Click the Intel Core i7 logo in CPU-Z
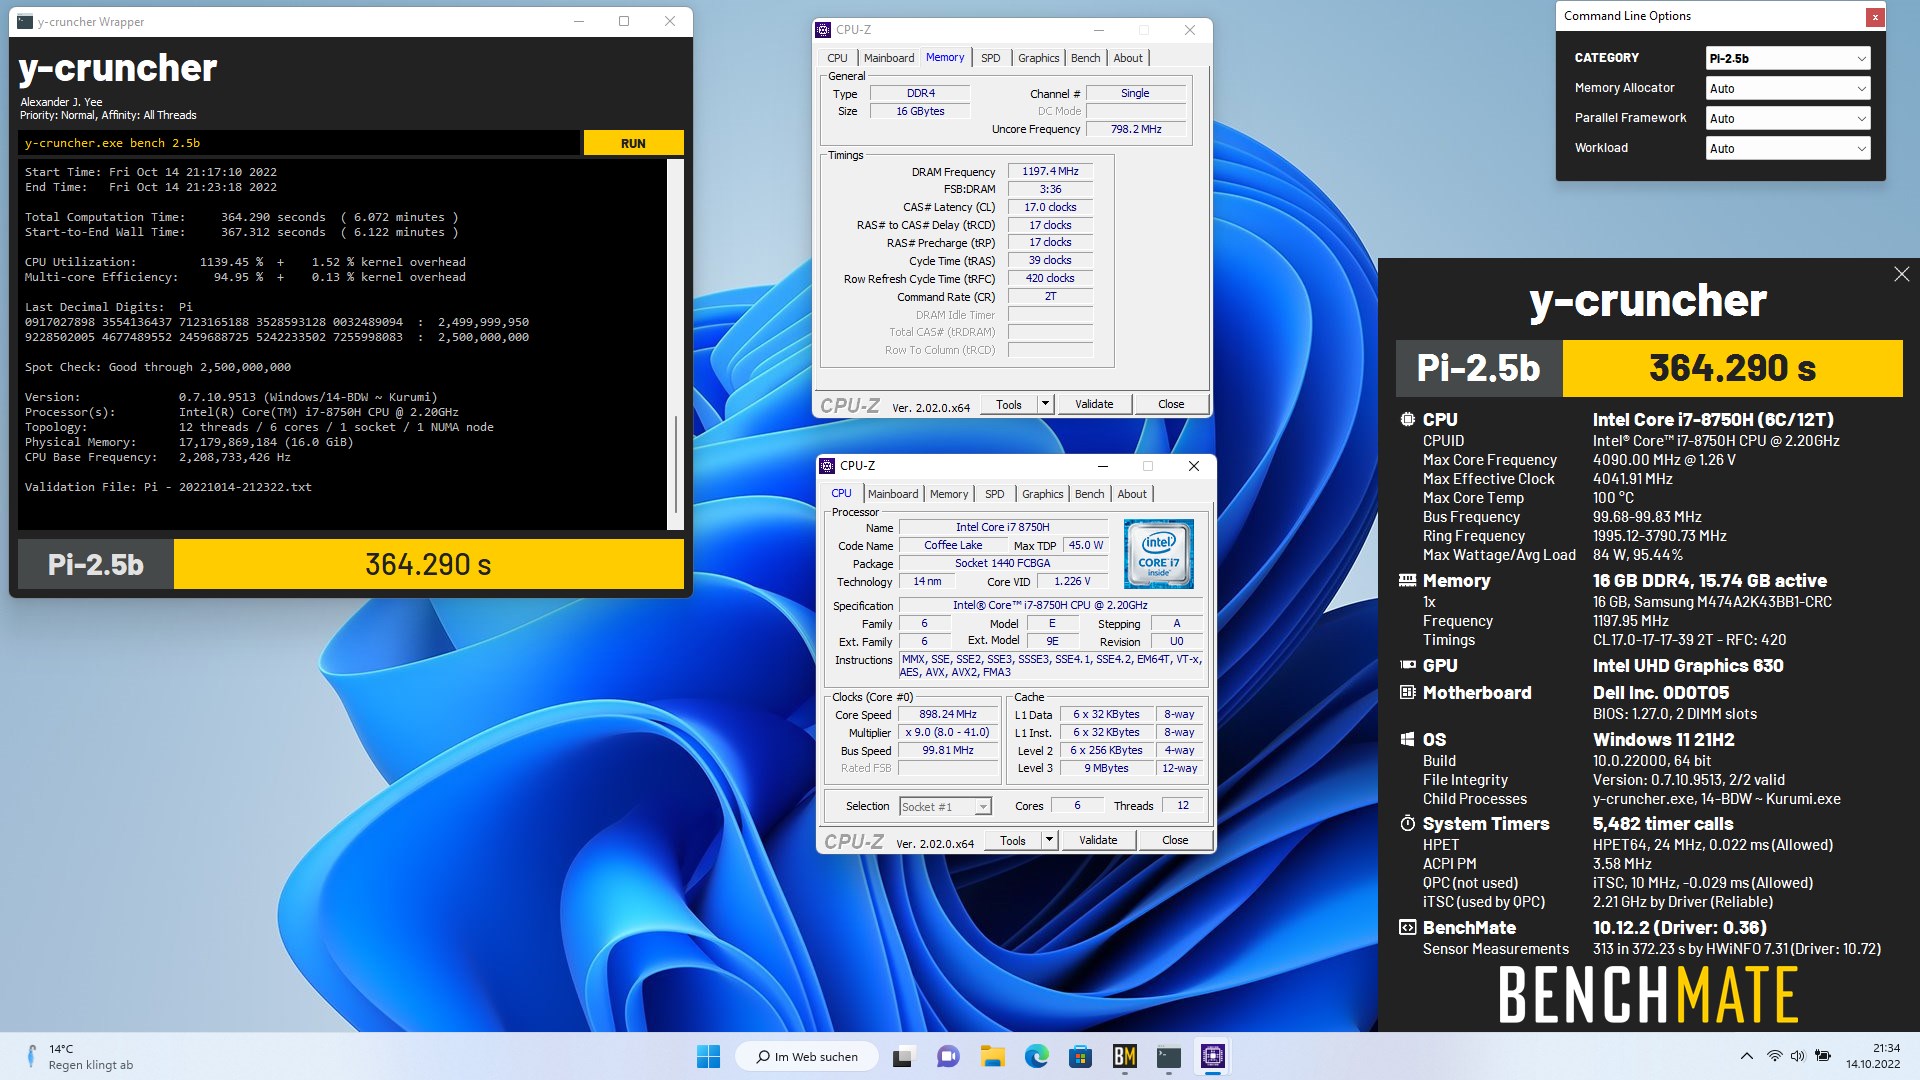Screen dimensions: 1920x1080 coord(1158,554)
